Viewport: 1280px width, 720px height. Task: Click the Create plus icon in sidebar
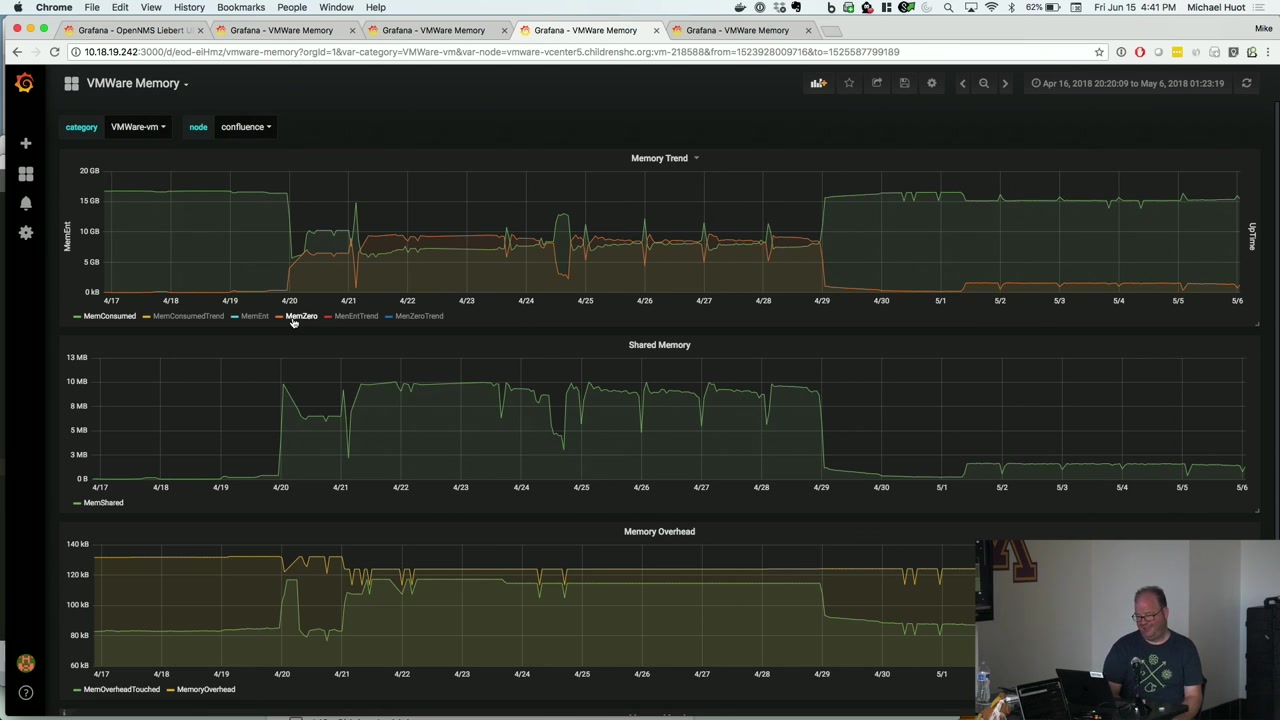26,143
